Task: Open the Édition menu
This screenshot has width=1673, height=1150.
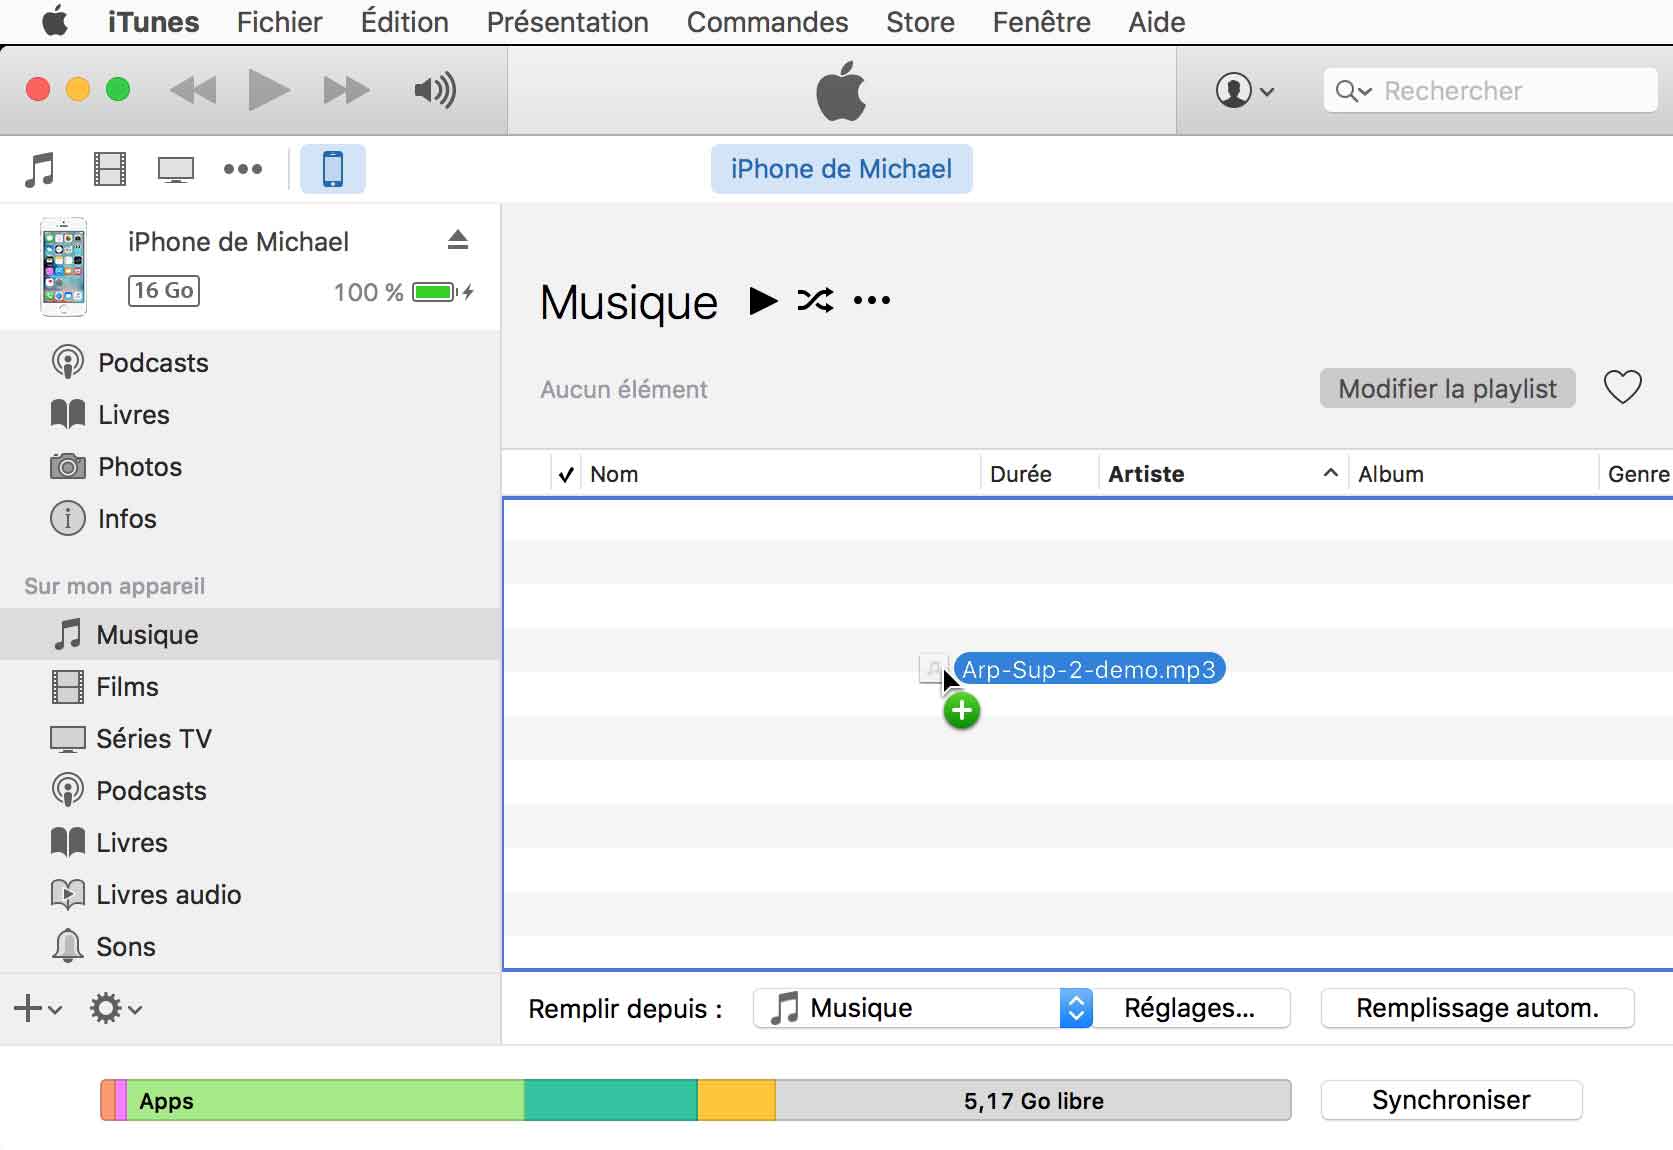Action: click(404, 21)
